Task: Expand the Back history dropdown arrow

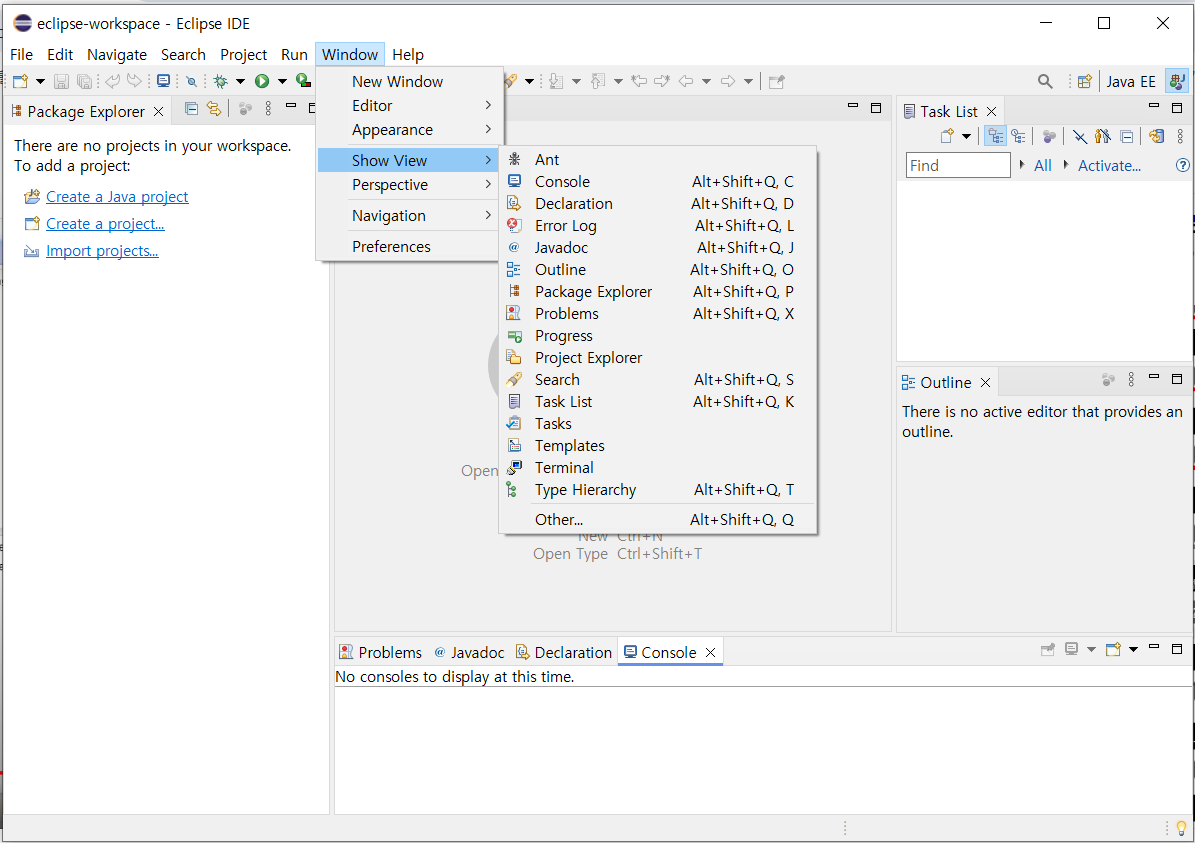Action: [x=706, y=82]
